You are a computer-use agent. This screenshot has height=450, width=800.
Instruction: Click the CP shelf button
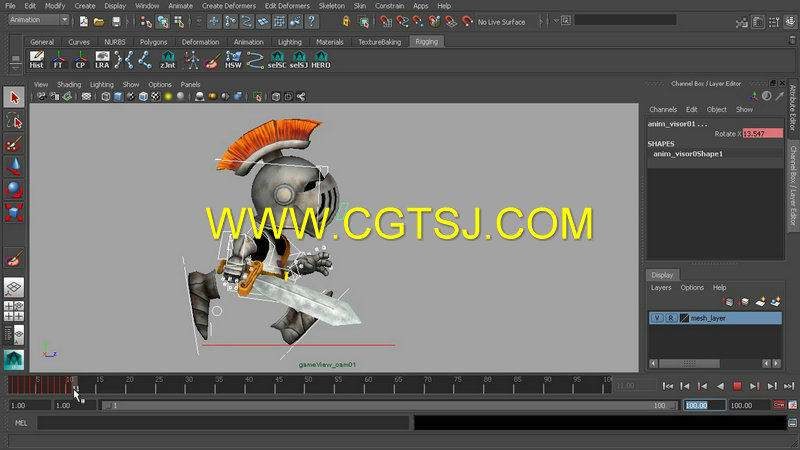[80, 60]
